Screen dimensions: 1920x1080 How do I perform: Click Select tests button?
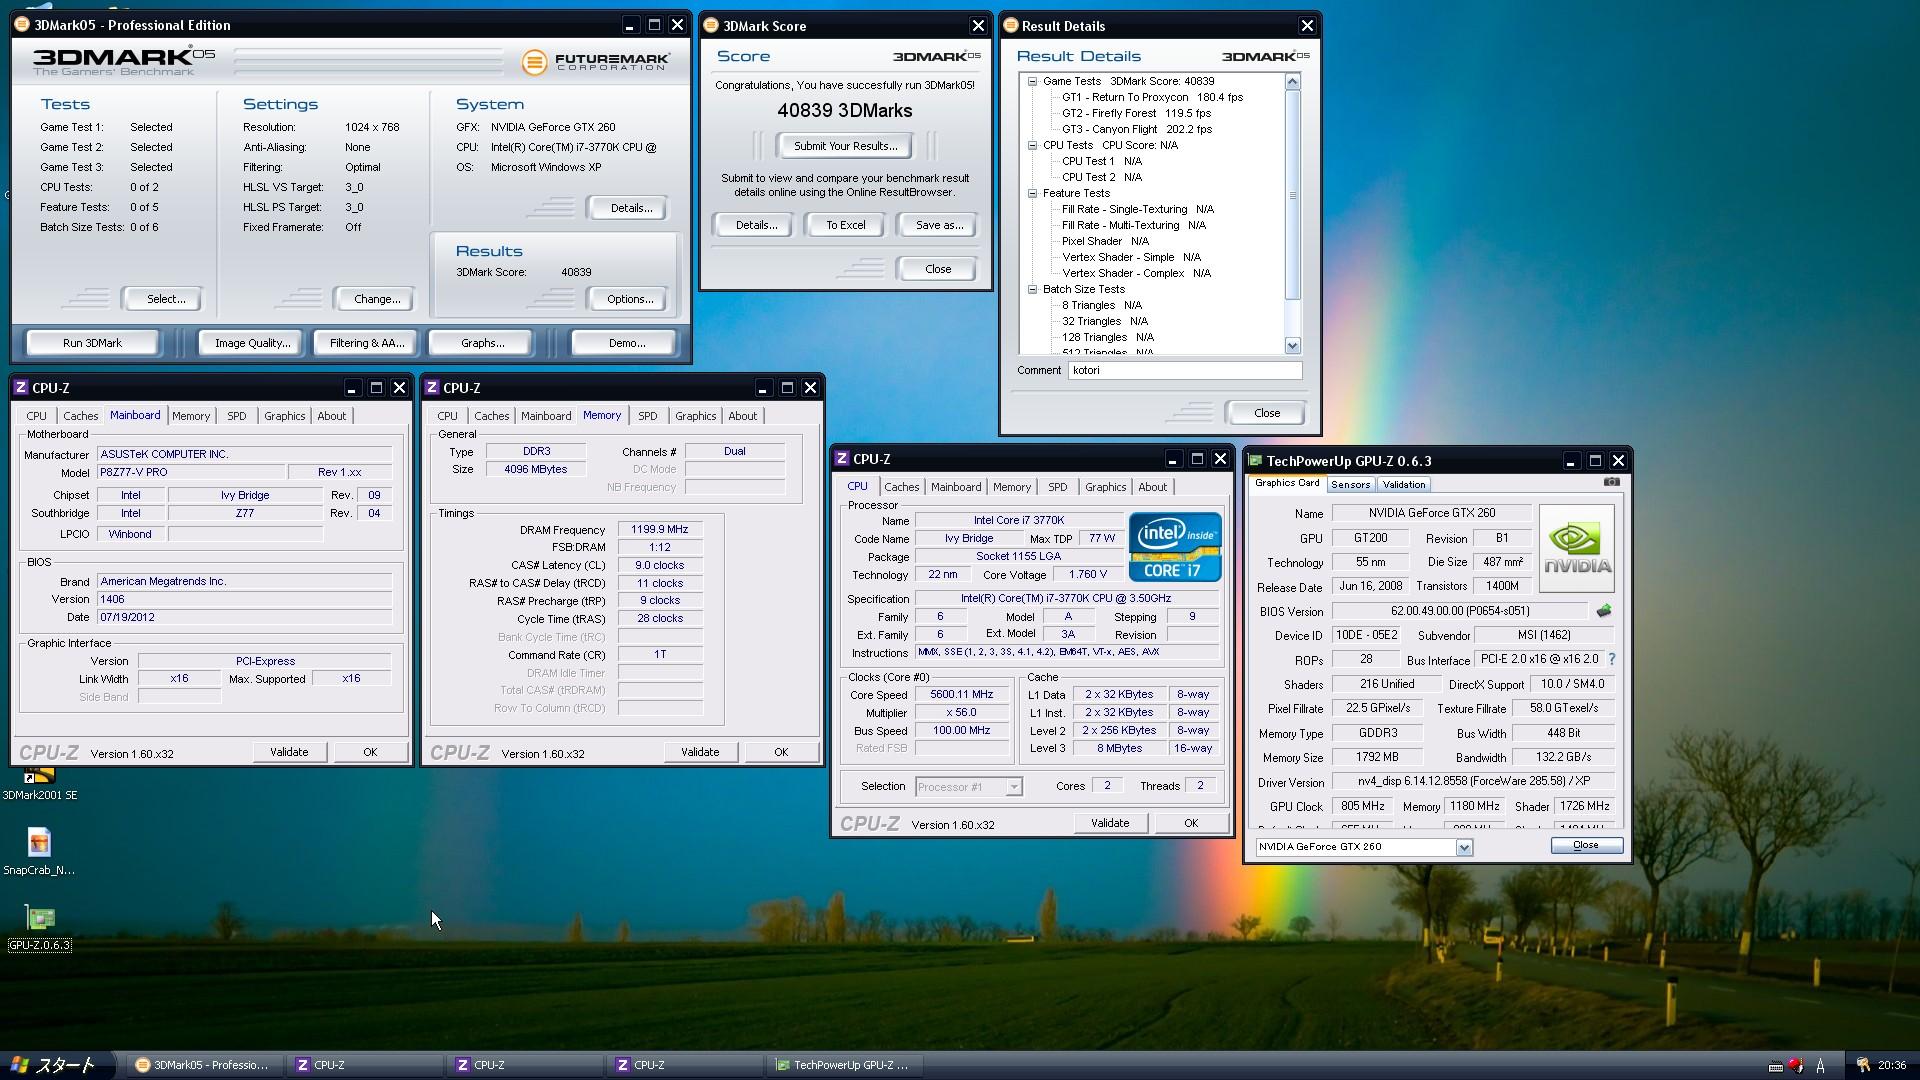click(x=165, y=299)
